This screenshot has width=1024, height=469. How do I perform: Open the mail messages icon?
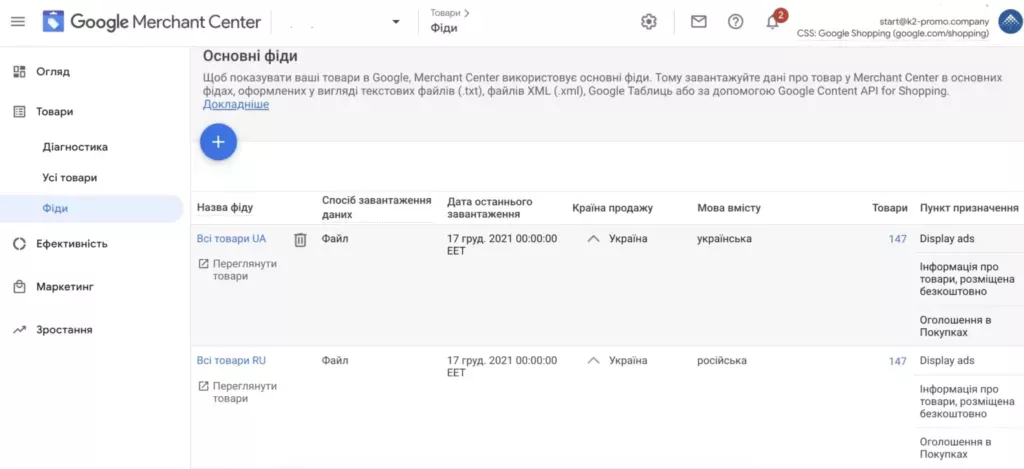[x=699, y=22]
